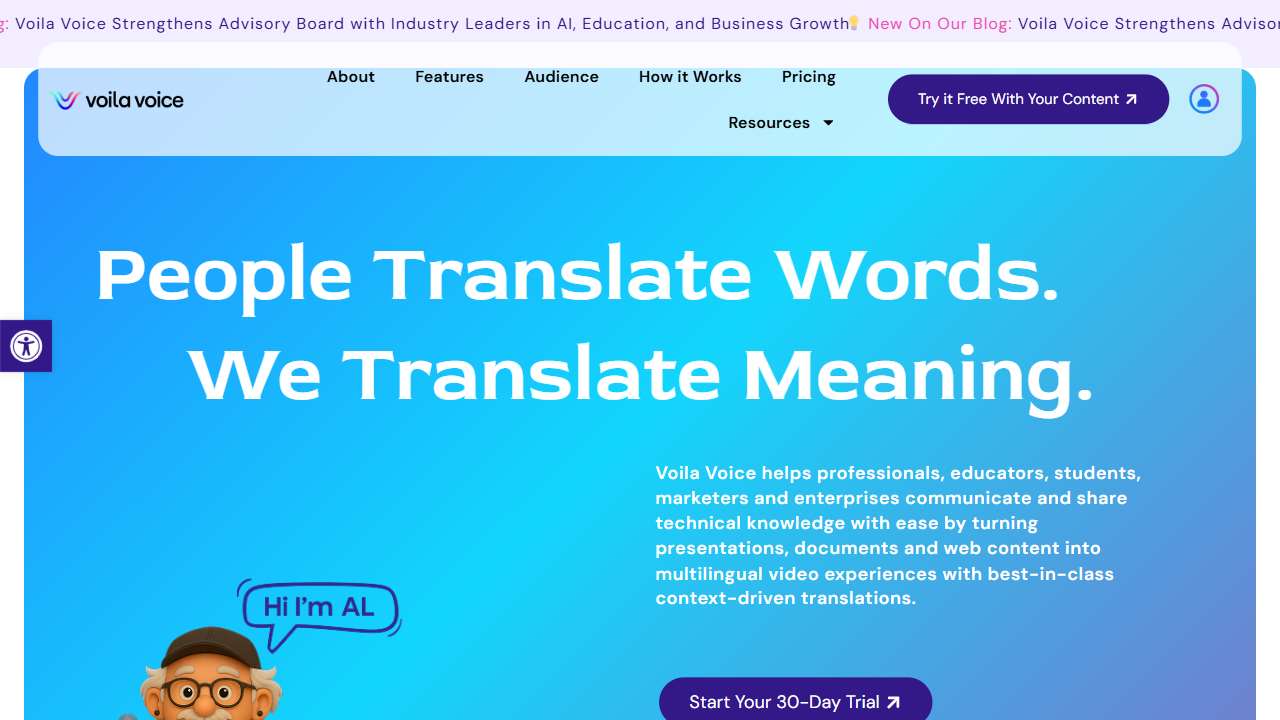Open the Features menu item
Screen dimensions: 1280x720
coord(449,77)
